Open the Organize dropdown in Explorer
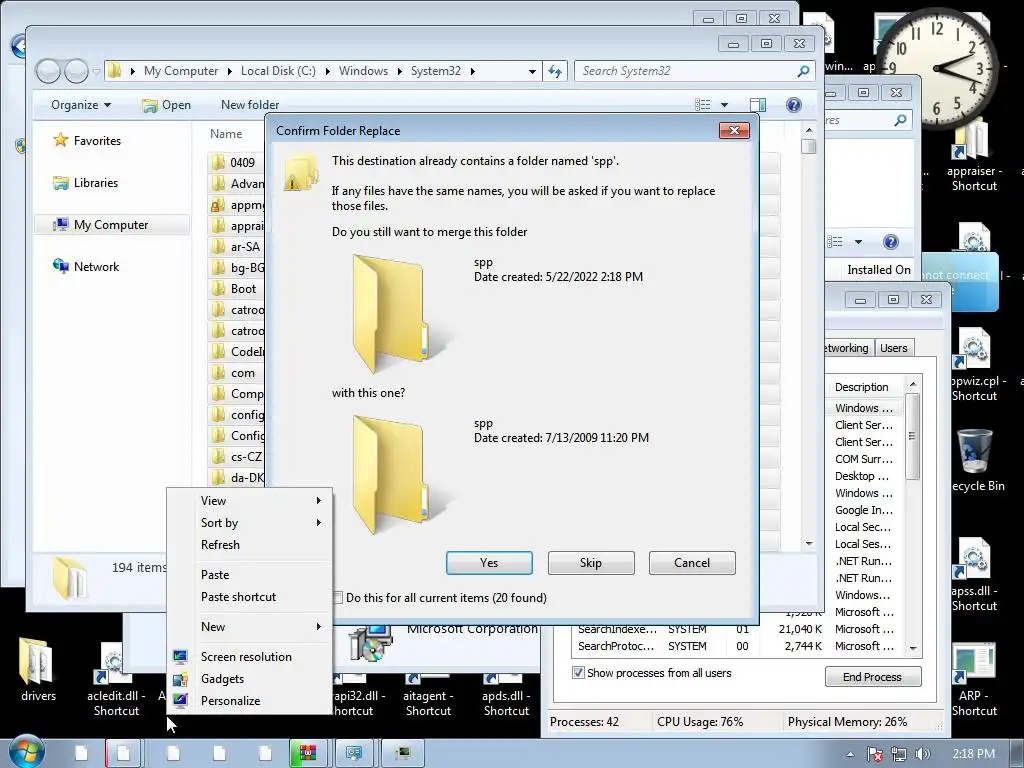The image size is (1024, 768). tap(81, 105)
